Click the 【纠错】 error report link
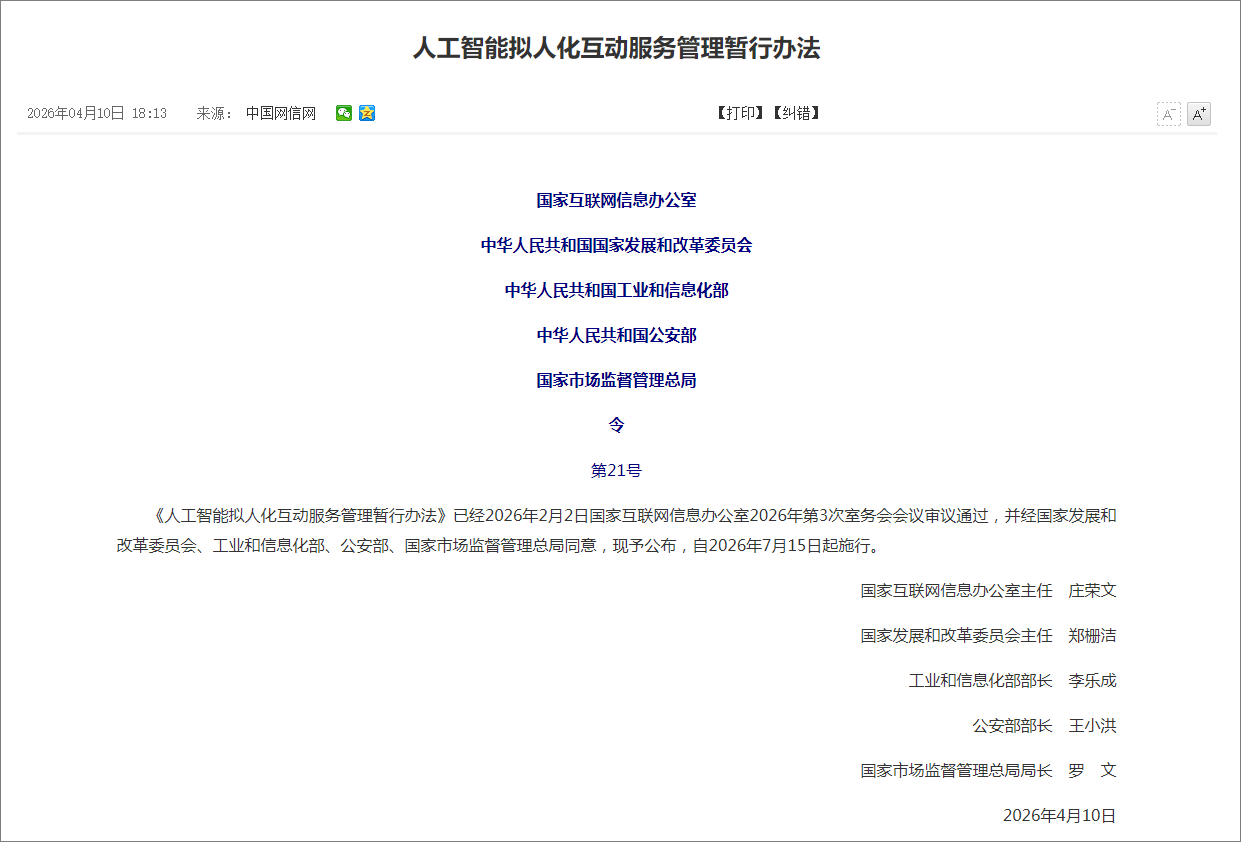 pos(795,113)
